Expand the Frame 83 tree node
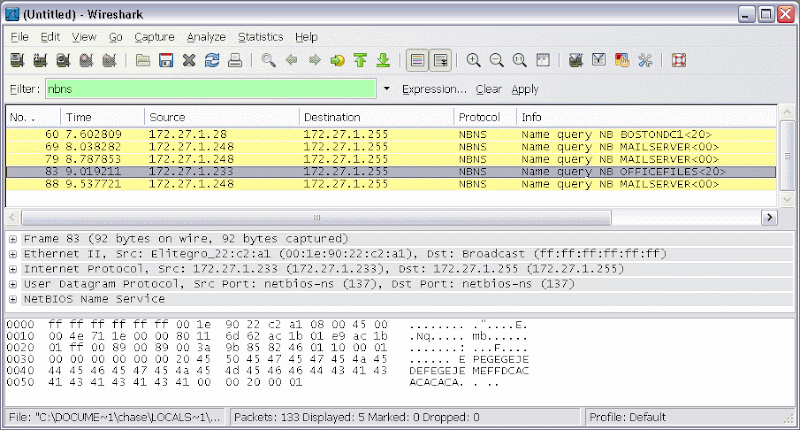 coord(13,239)
